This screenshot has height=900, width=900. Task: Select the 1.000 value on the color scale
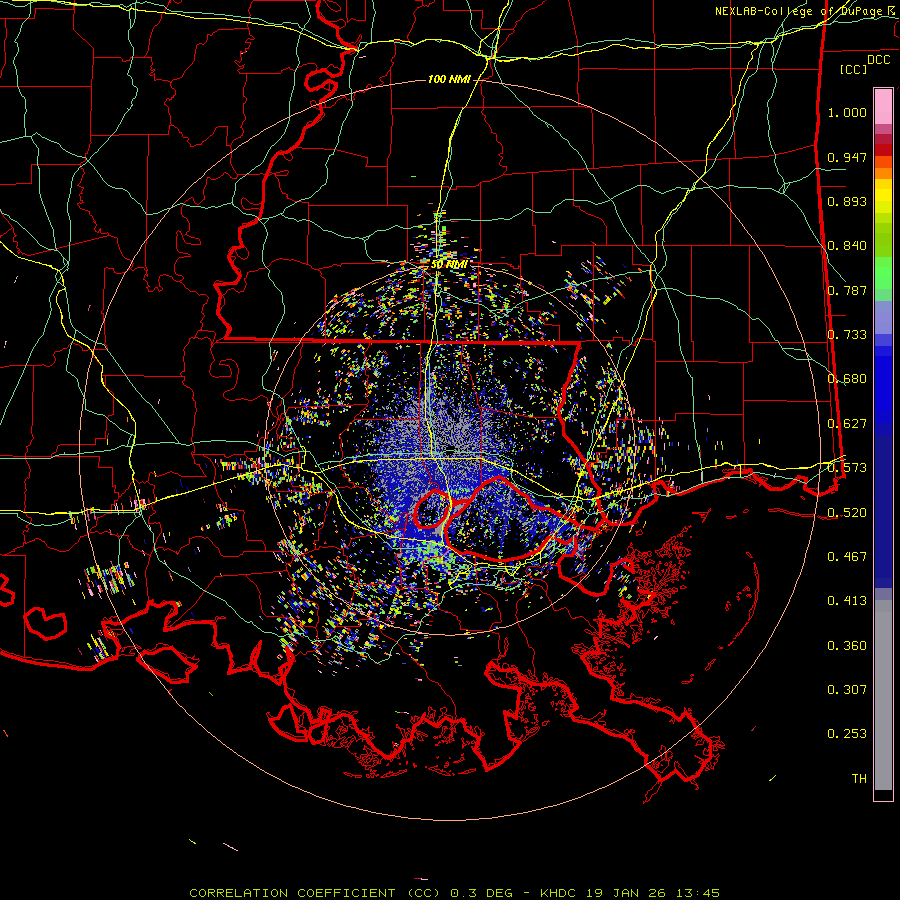point(847,112)
